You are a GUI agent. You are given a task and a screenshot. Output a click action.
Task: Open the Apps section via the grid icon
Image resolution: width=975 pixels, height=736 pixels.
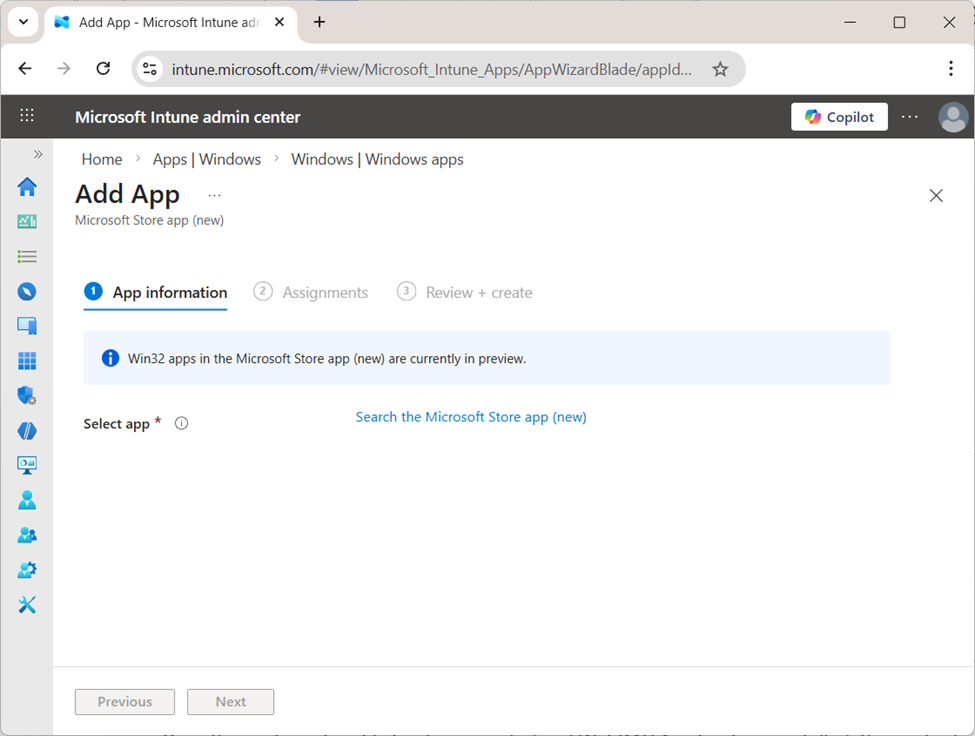pyautogui.click(x=27, y=360)
